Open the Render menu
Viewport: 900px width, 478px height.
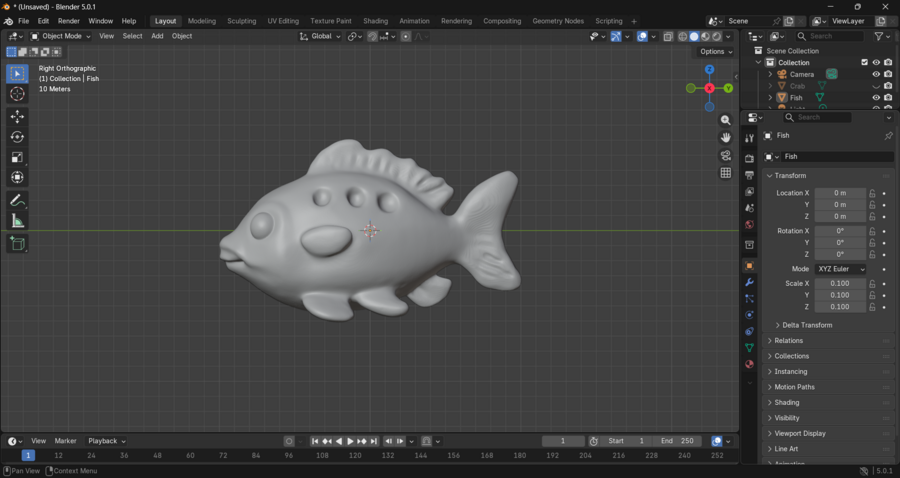pos(69,21)
